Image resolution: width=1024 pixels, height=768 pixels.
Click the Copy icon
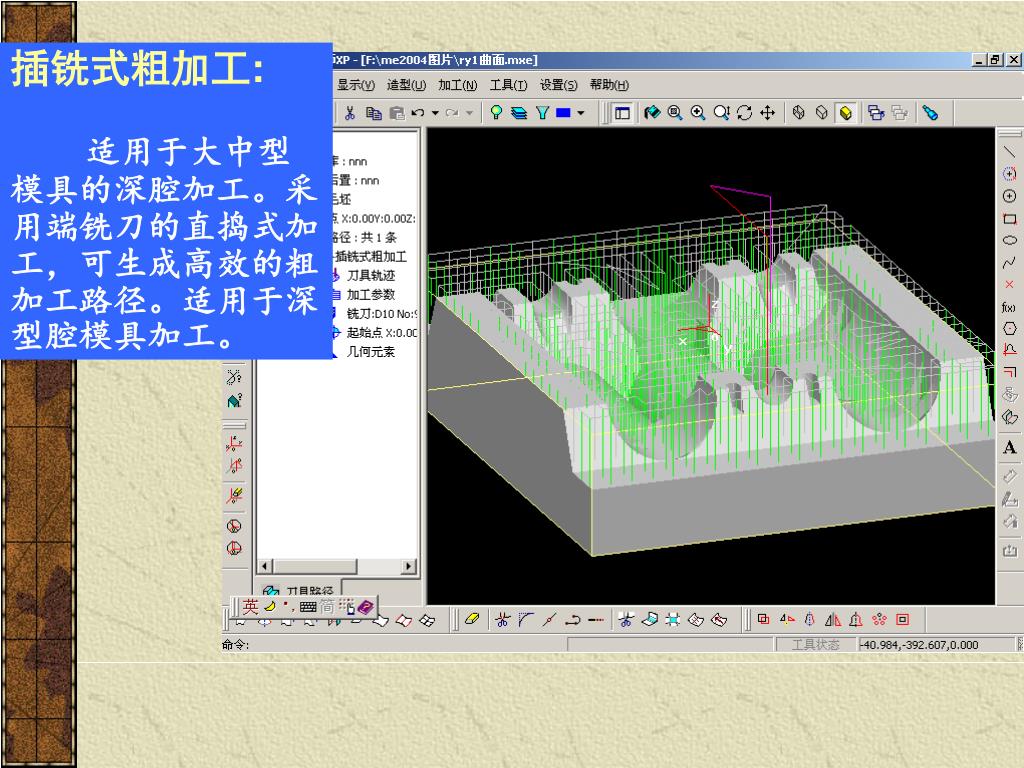click(374, 113)
